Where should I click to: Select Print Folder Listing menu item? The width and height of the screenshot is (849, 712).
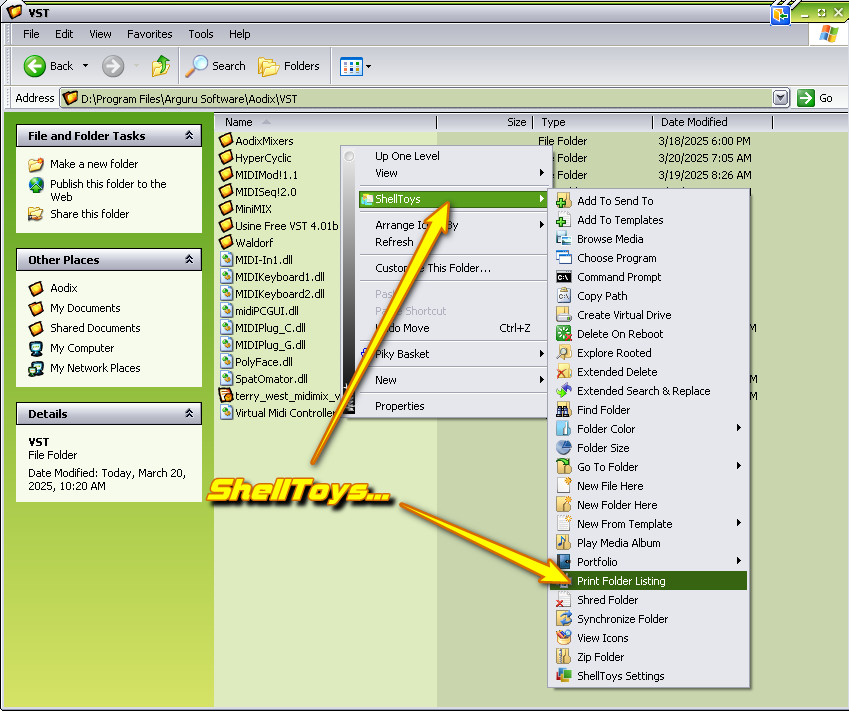pos(649,580)
